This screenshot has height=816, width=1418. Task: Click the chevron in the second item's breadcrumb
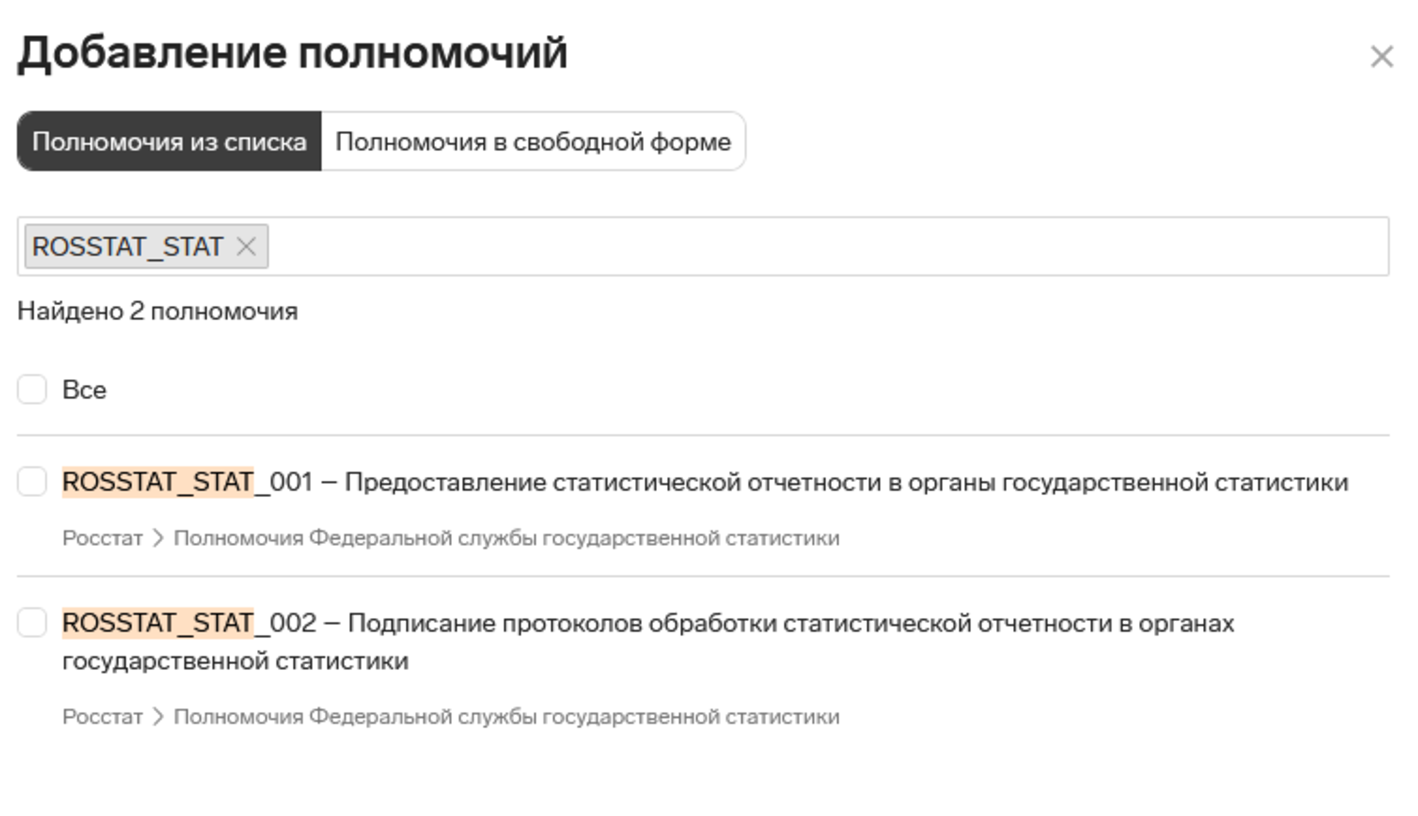pyautogui.click(x=160, y=716)
